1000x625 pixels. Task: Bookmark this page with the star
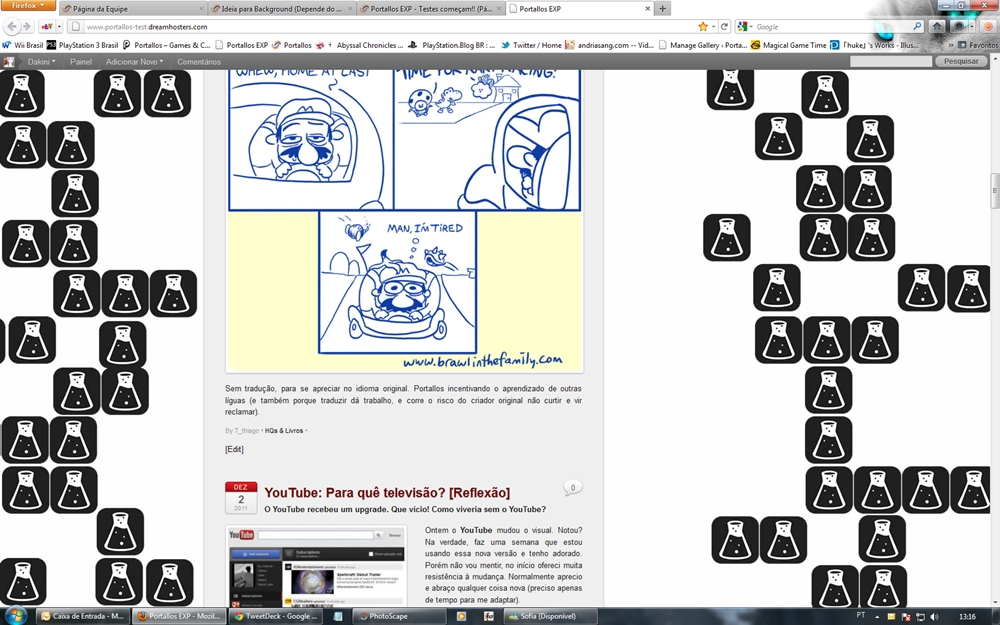click(703, 27)
